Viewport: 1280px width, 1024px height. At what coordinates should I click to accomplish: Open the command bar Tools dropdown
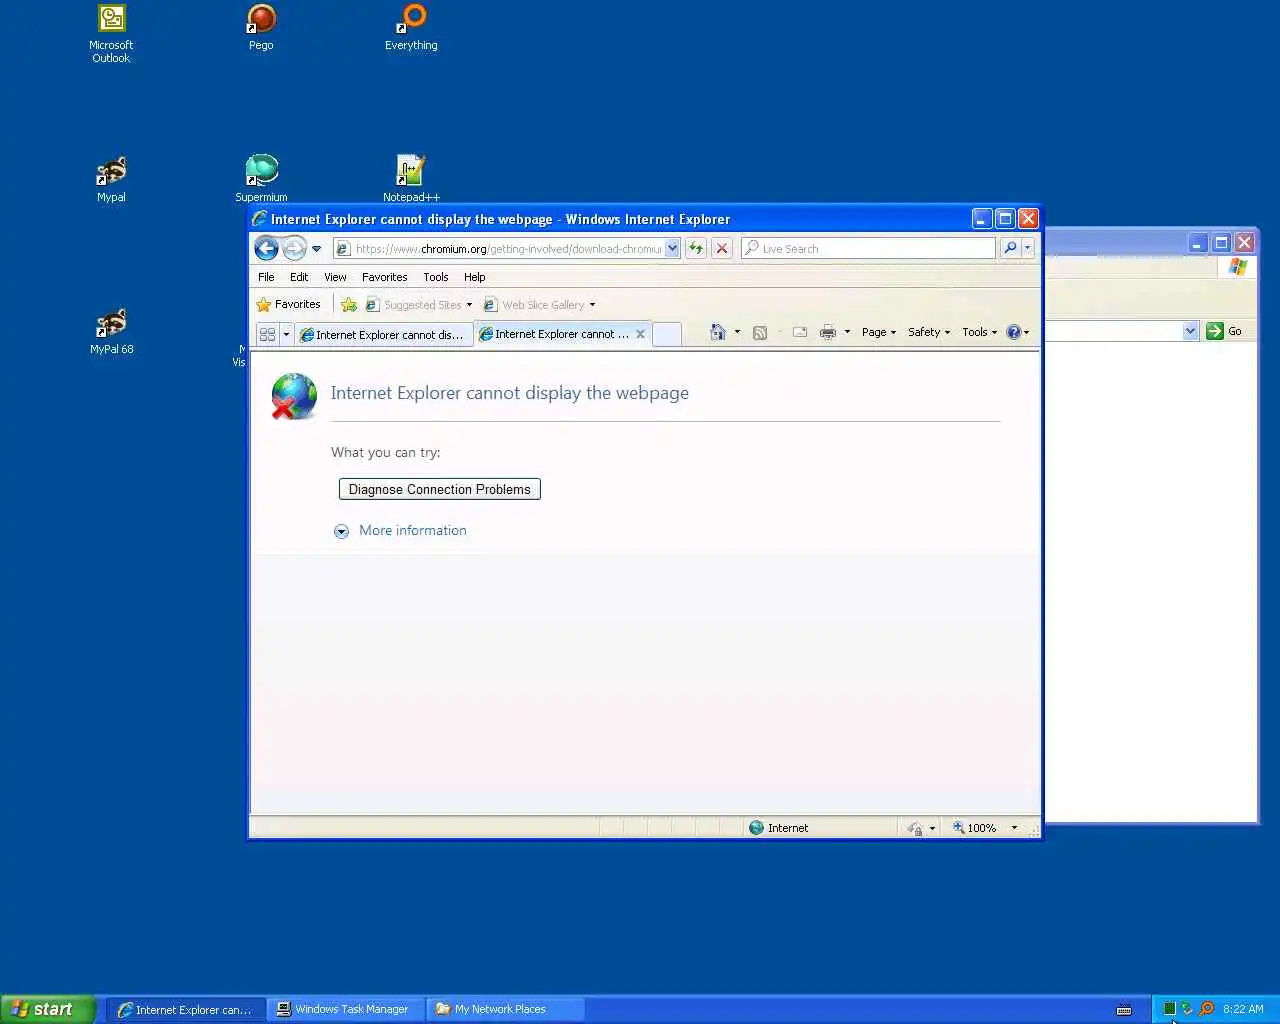tap(980, 332)
